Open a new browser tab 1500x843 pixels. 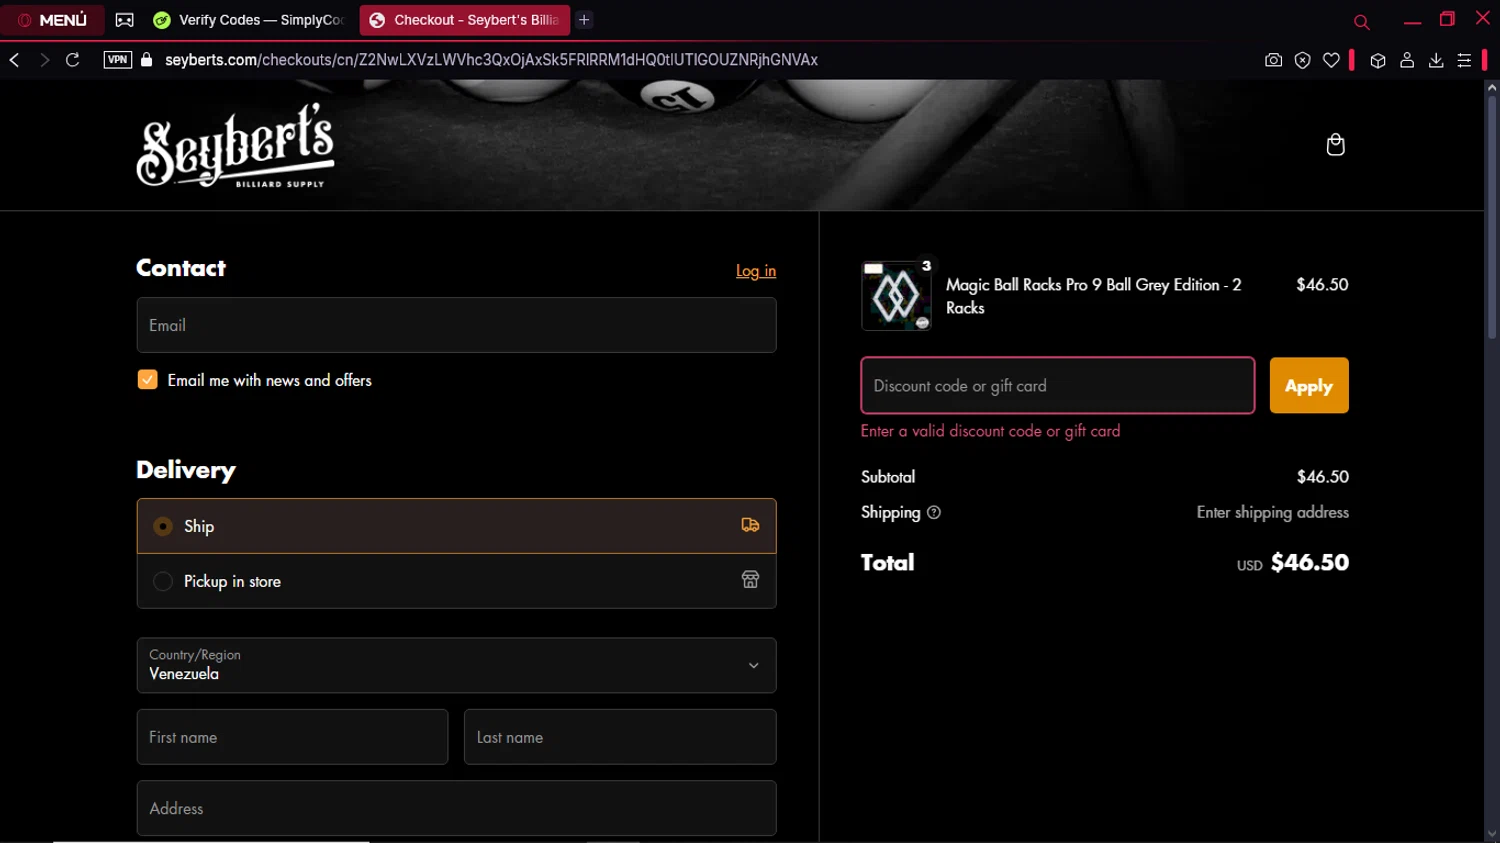click(x=584, y=20)
